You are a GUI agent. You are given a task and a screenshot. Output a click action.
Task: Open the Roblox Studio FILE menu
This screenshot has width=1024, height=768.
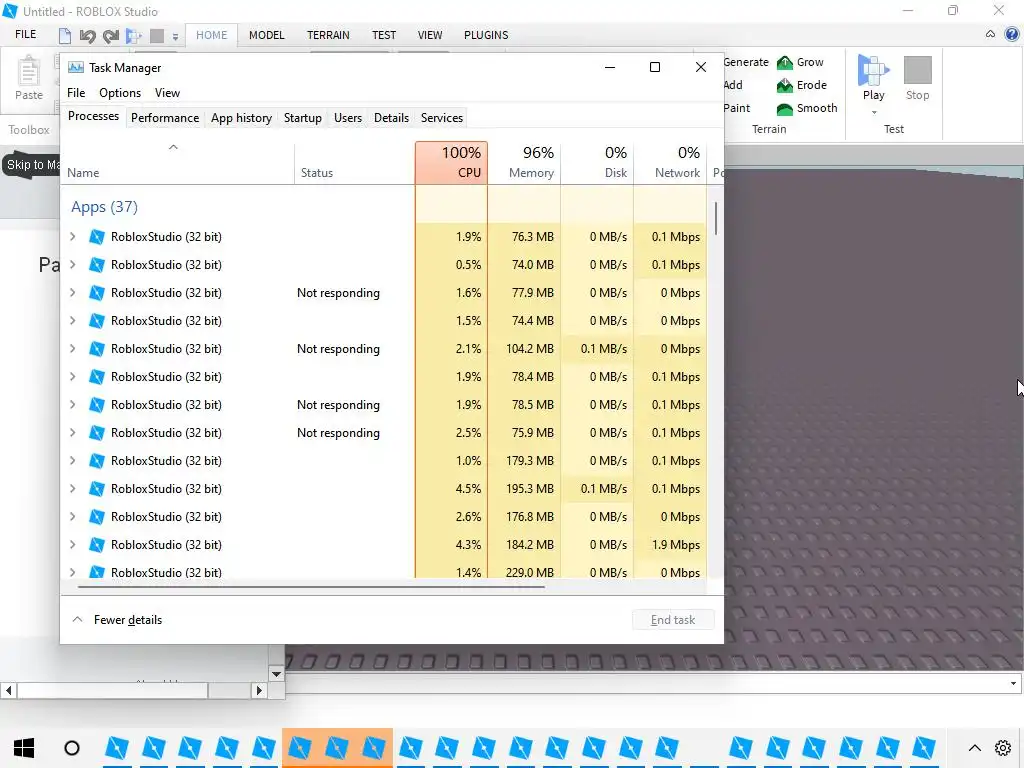25,35
